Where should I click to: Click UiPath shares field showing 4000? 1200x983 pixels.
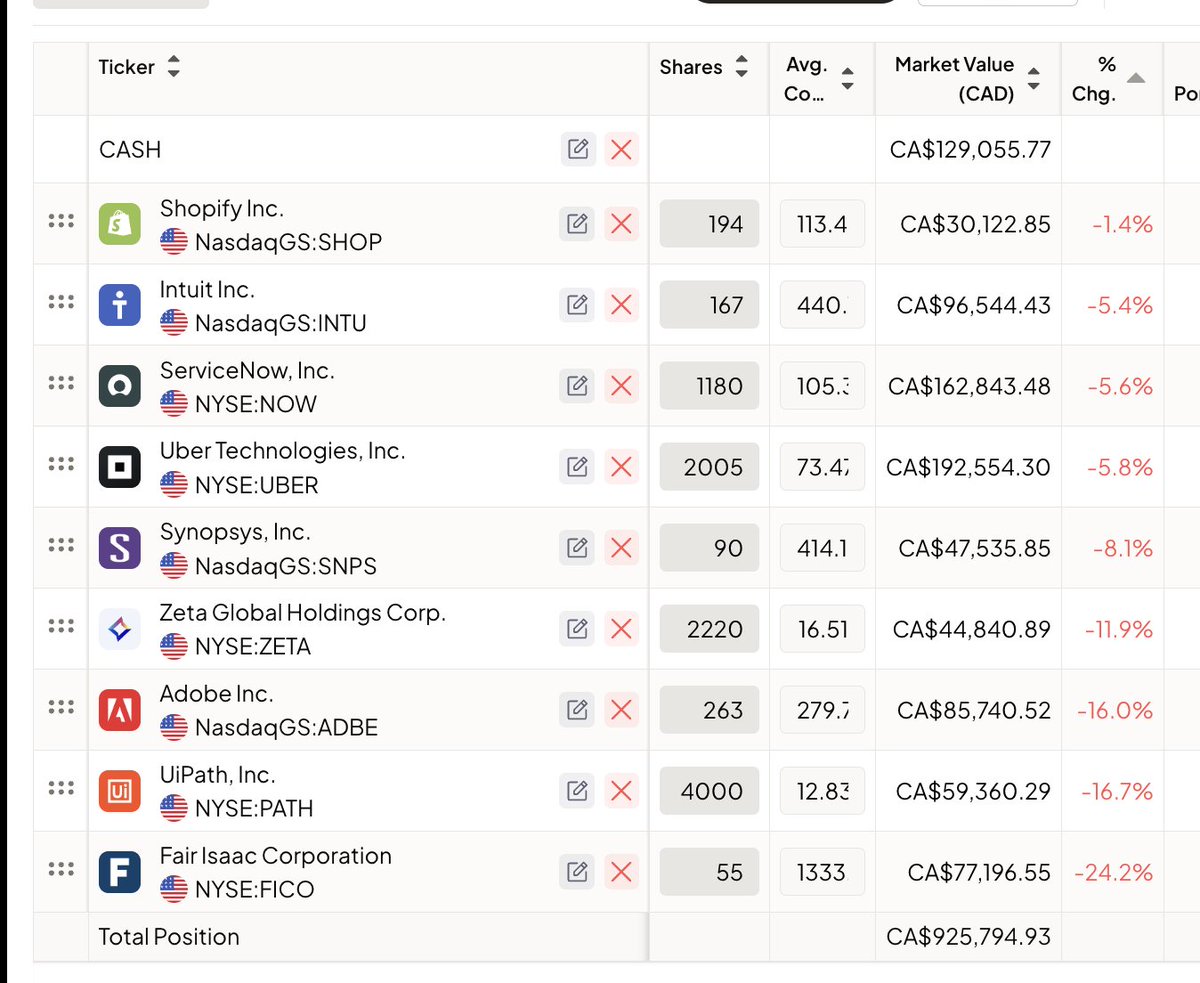click(709, 791)
